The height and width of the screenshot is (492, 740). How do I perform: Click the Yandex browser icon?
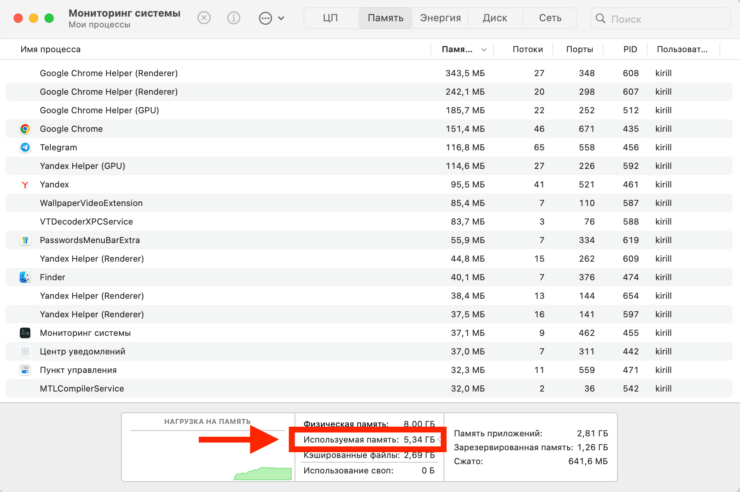pos(25,185)
